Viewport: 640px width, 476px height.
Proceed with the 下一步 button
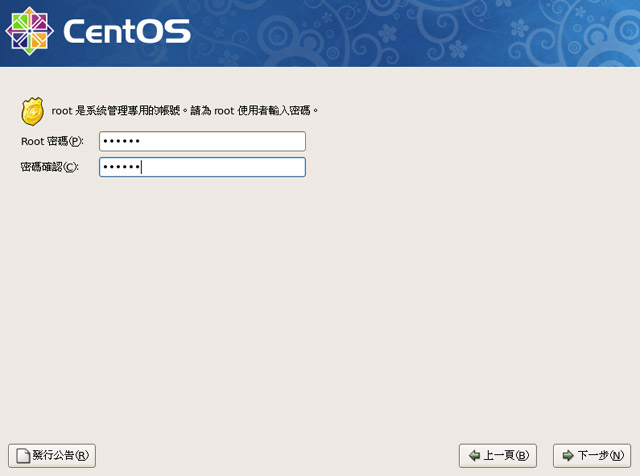(x=592, y=456)
